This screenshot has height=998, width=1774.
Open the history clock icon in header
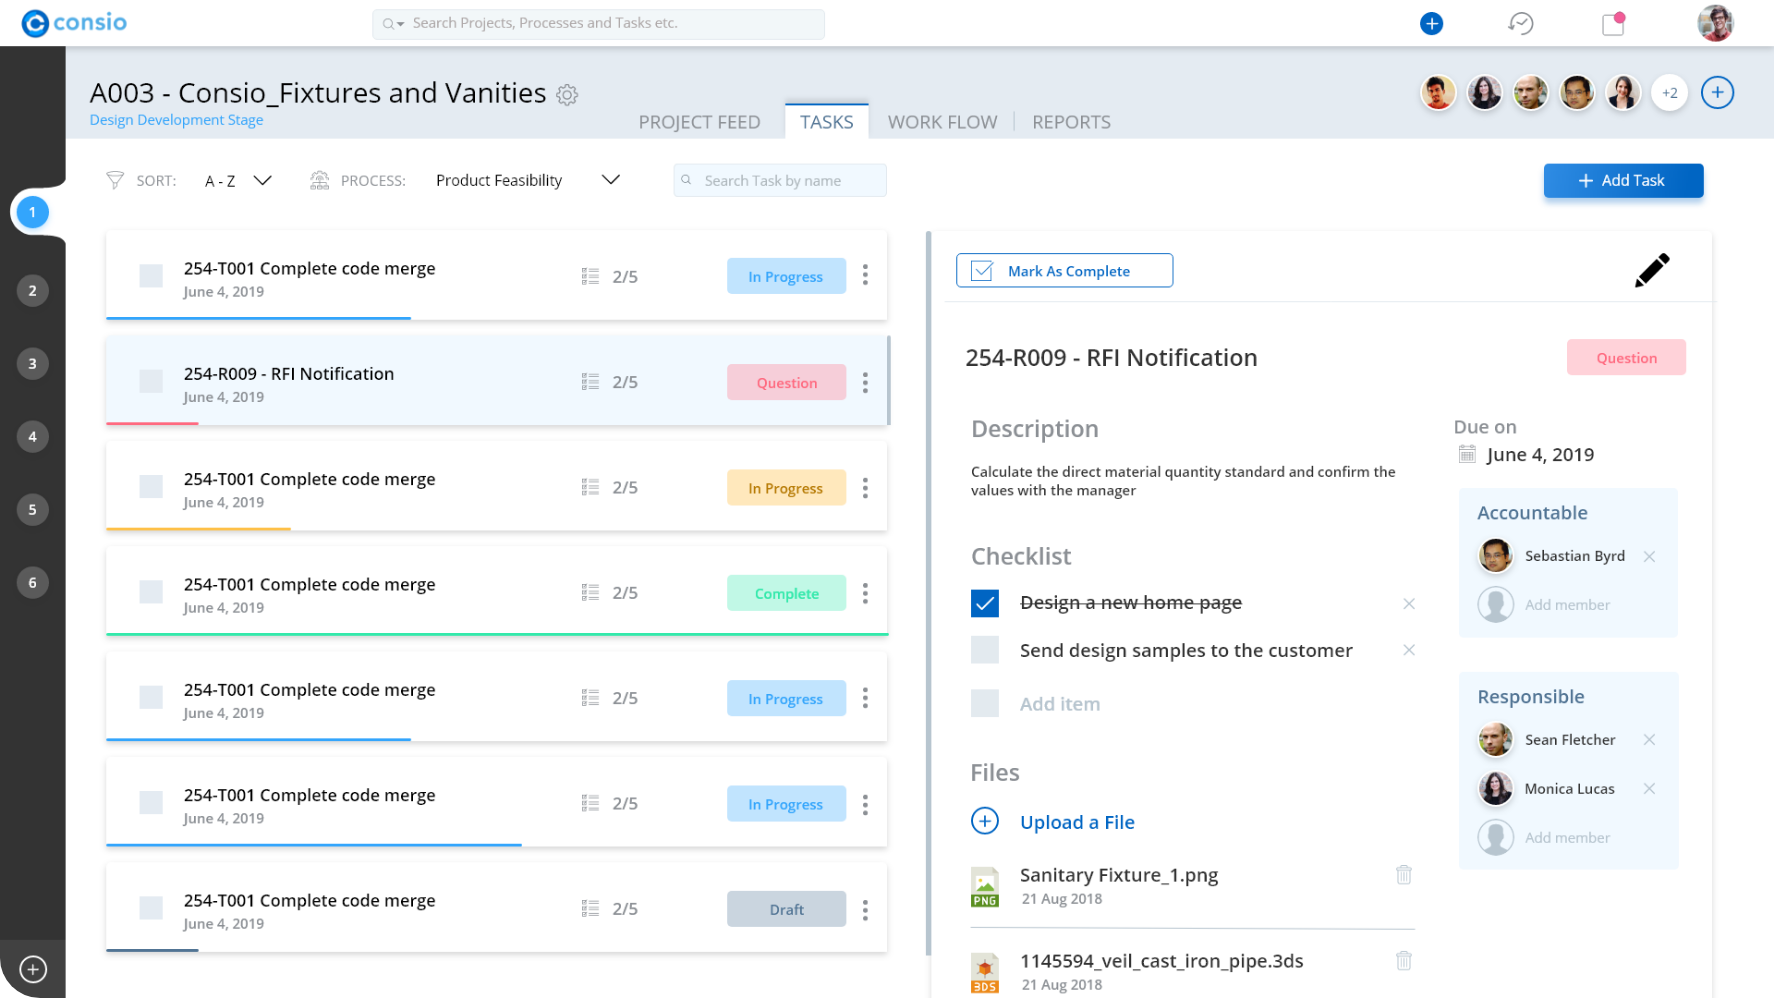[x=1521, y=23]
